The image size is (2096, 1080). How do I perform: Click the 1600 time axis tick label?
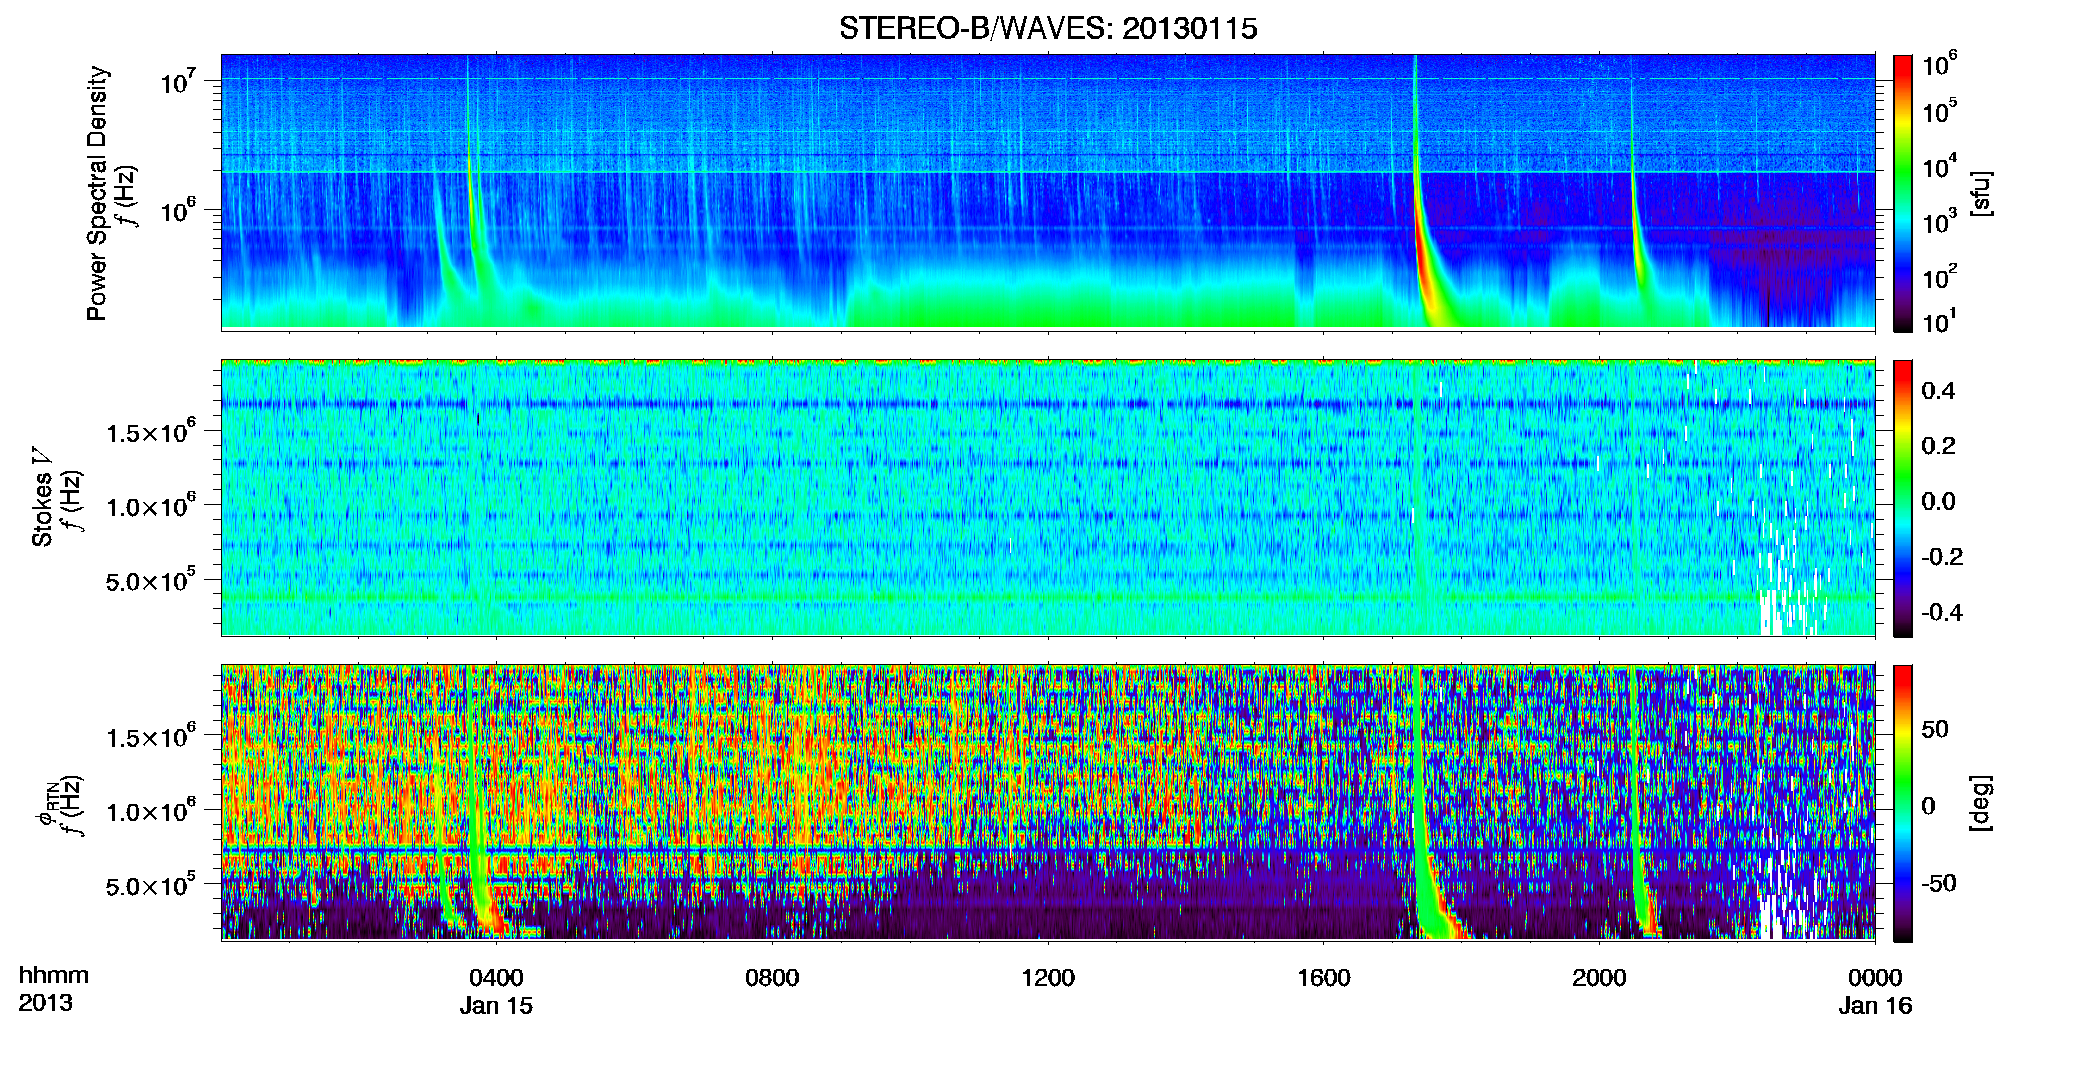1324,977
